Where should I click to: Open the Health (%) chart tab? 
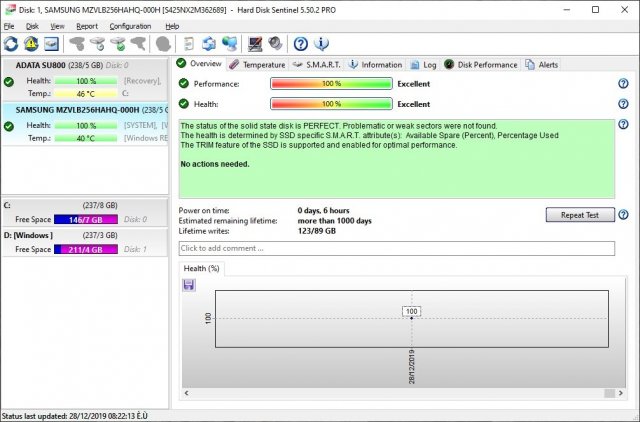[201, 268]
